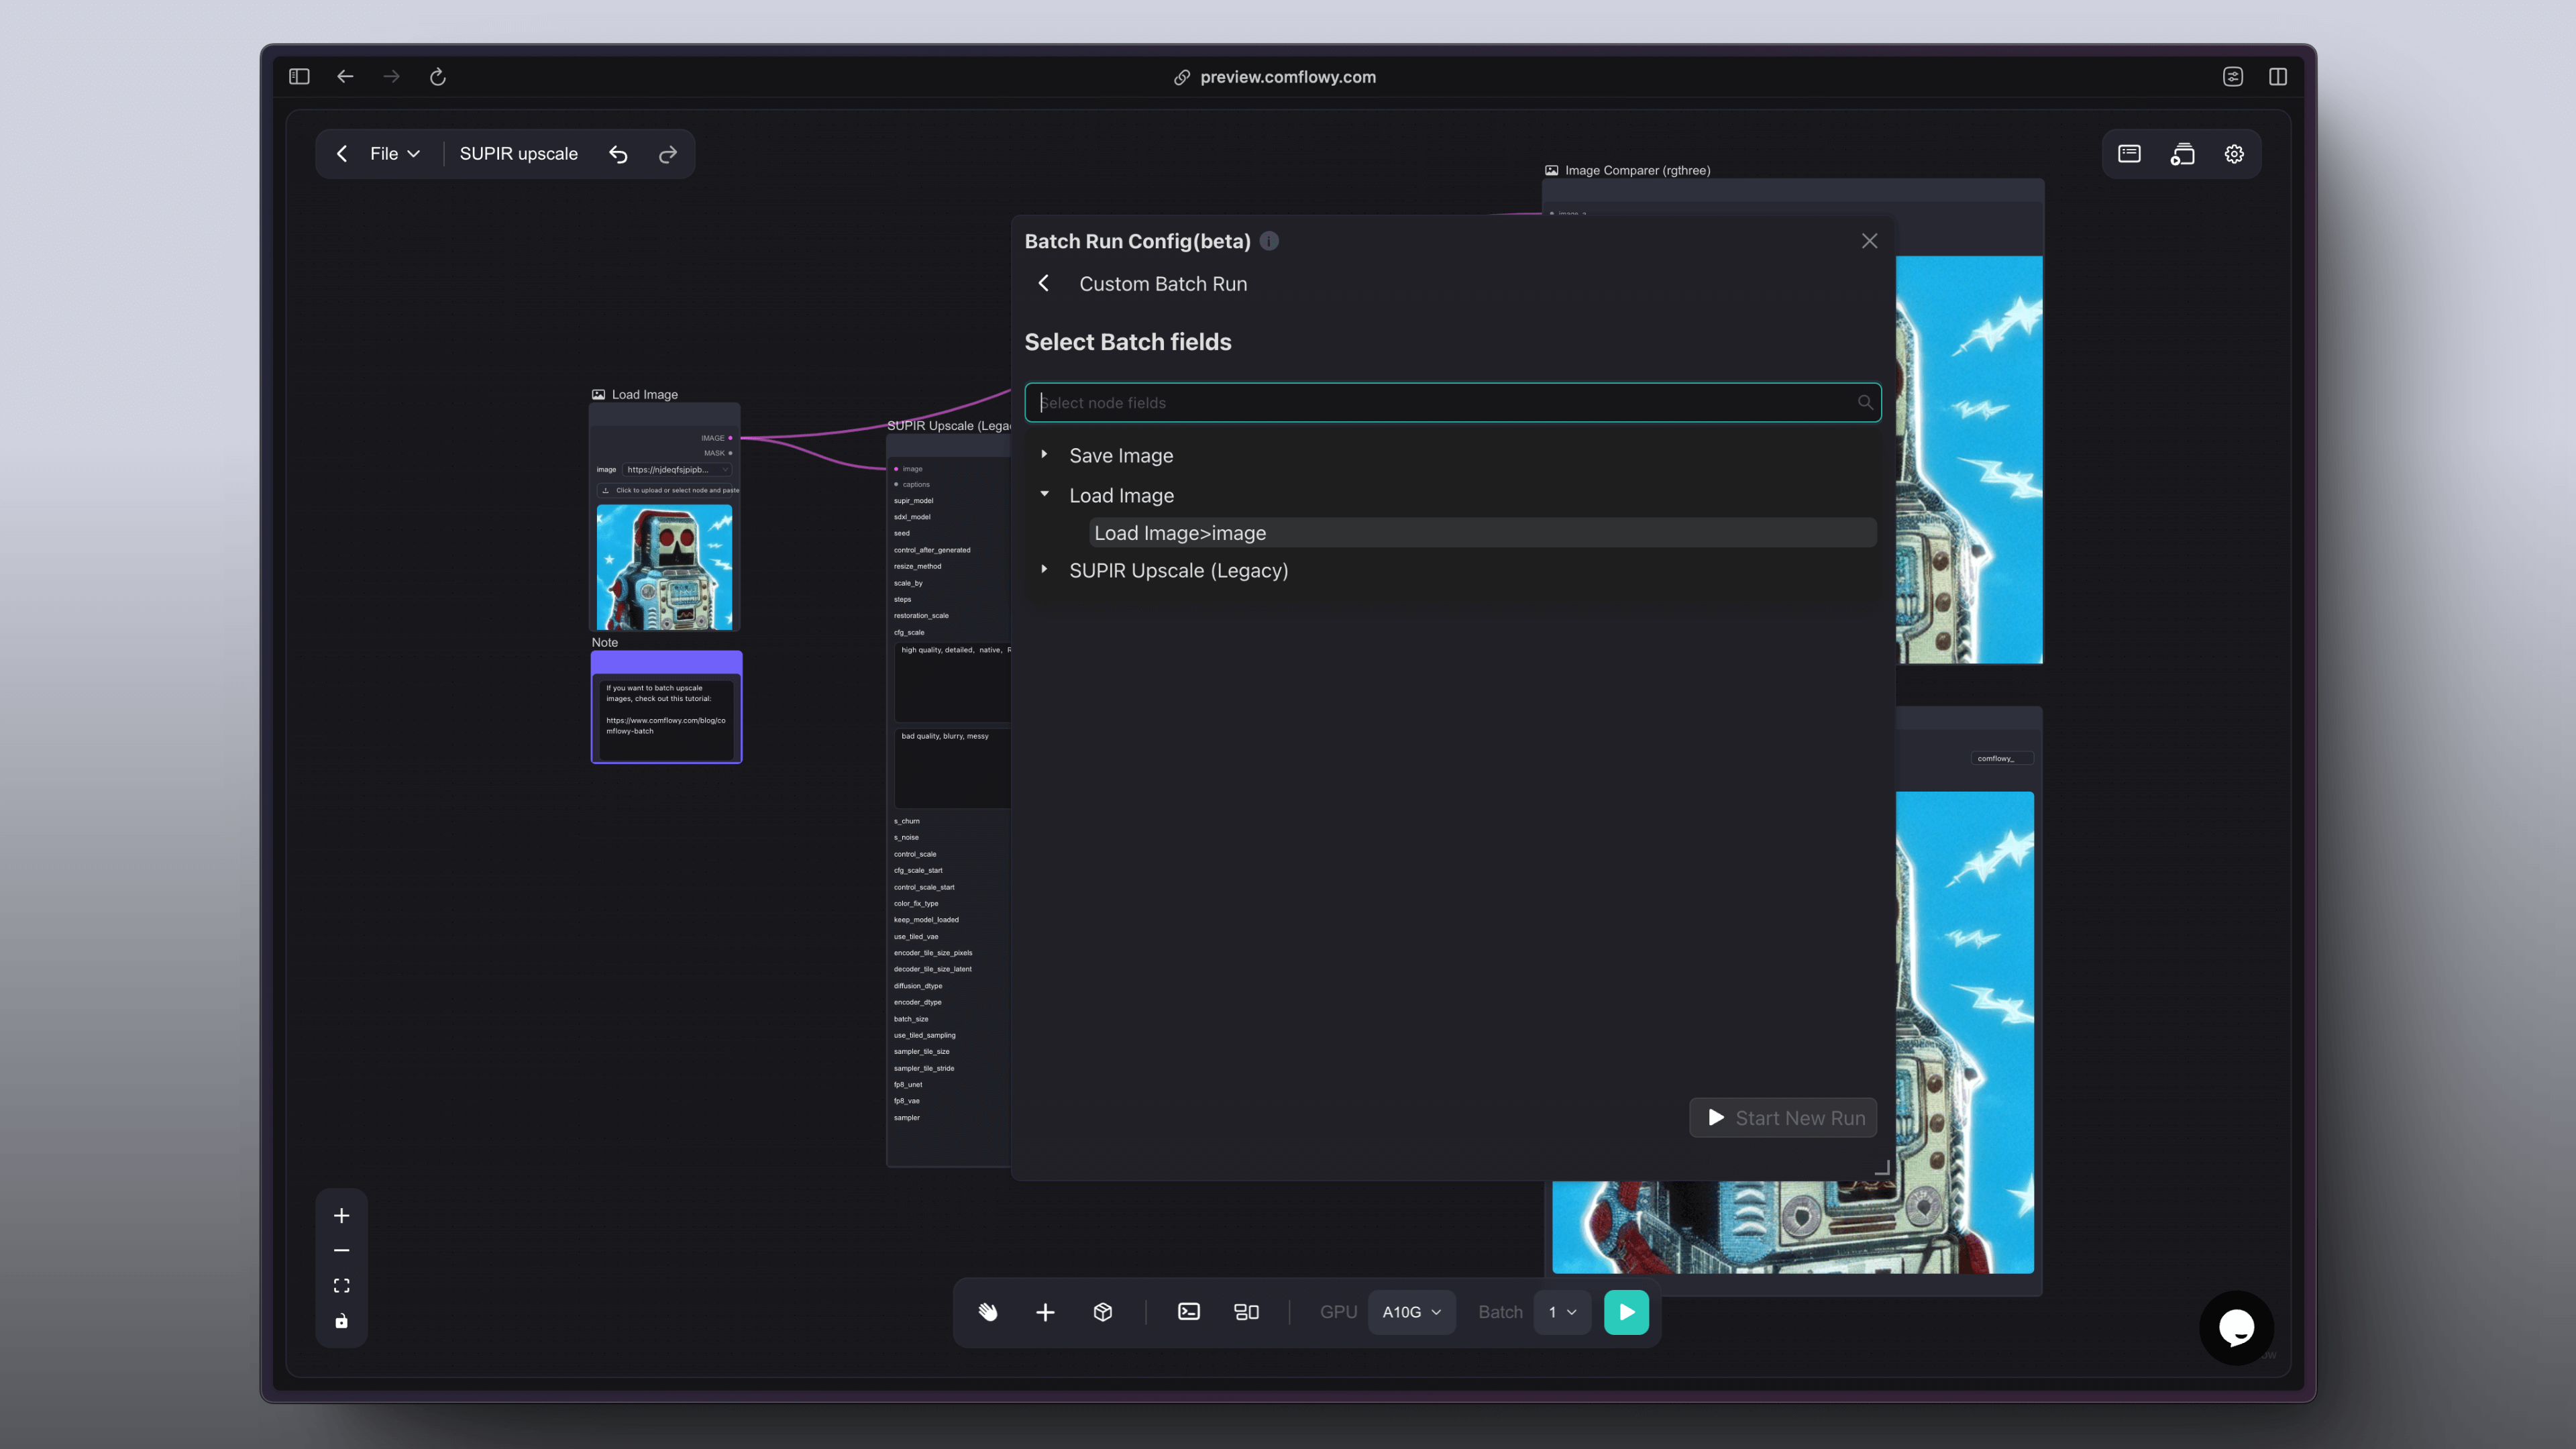Collapse the Load Image tree node
Screen dimensions: 2576x1449
tap(1044, 494)
